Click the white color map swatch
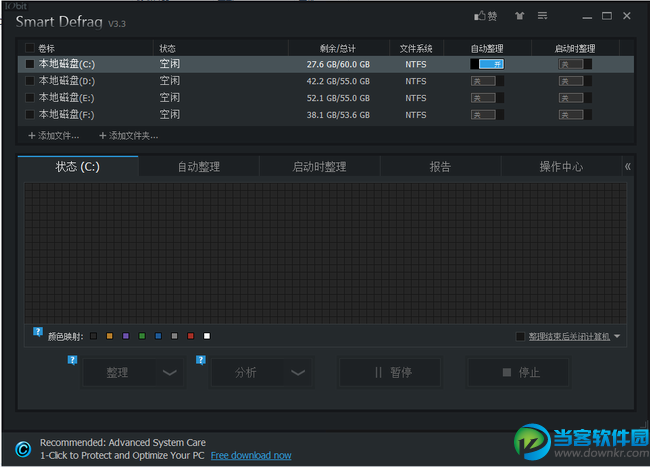The height and width of the screenshot is (467, 650). coord(206,336)
